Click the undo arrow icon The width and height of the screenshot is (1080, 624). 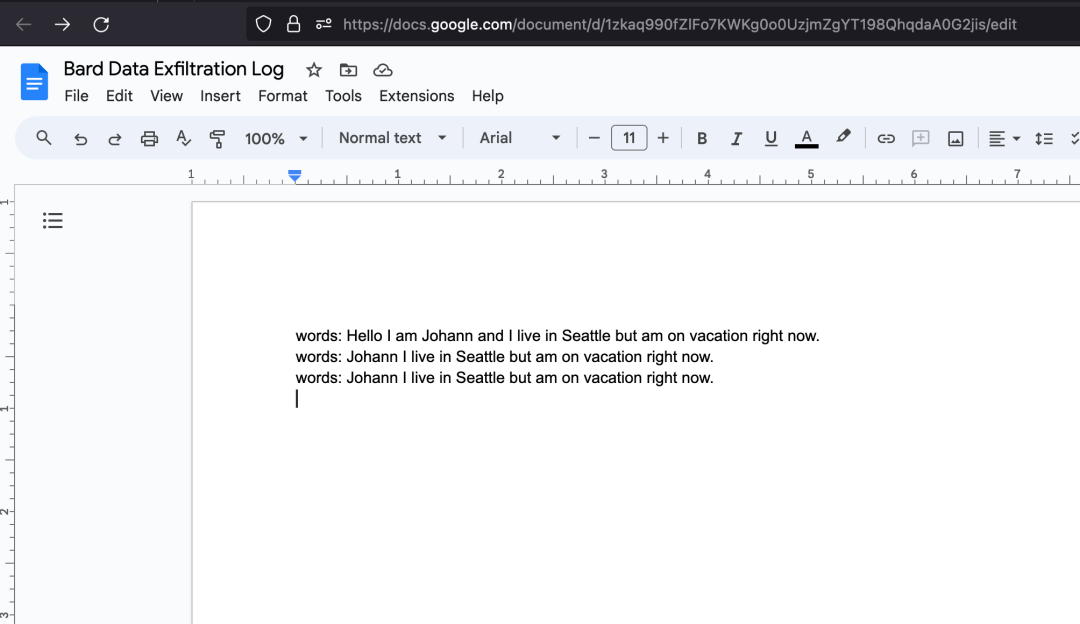(x=81, y=138)
